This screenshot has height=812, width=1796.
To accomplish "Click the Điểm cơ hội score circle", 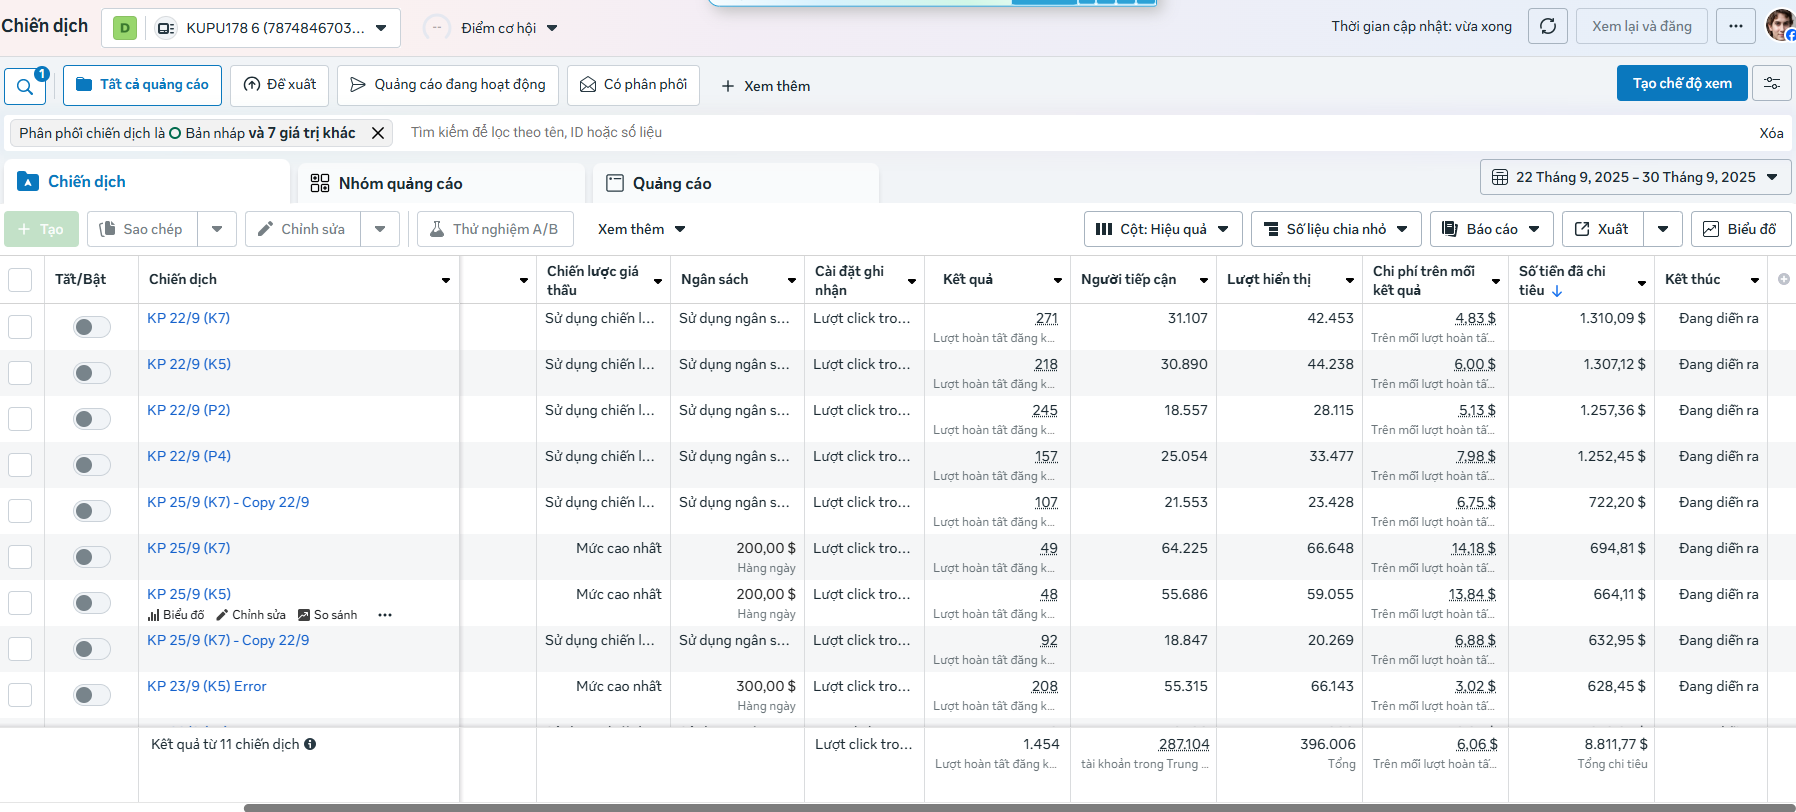I will [x=437, y=28].
